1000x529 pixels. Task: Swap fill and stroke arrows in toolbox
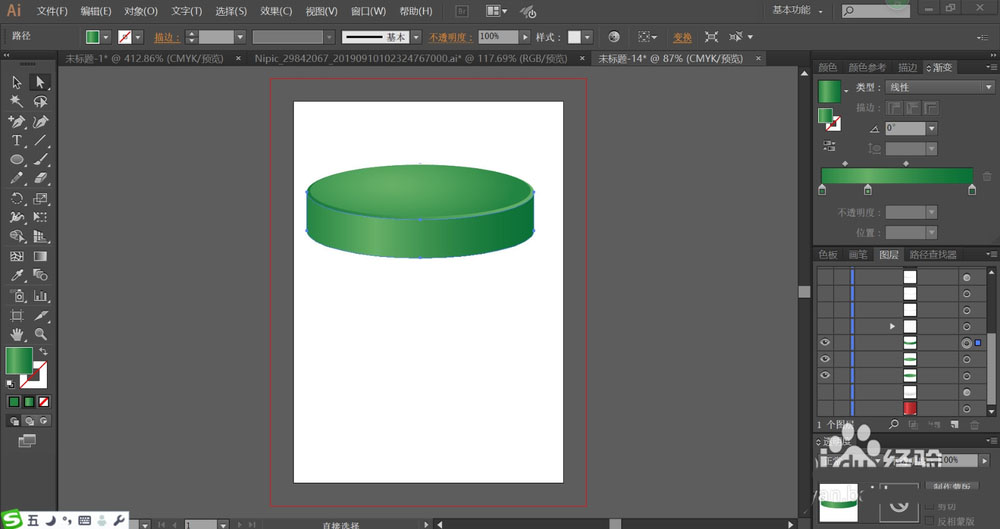43,352
